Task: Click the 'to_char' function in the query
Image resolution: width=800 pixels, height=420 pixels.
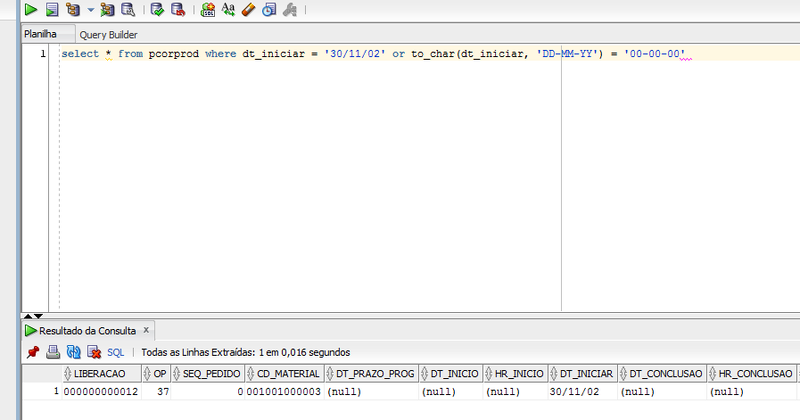Action: pyautogui.click(x=433, y=54)
